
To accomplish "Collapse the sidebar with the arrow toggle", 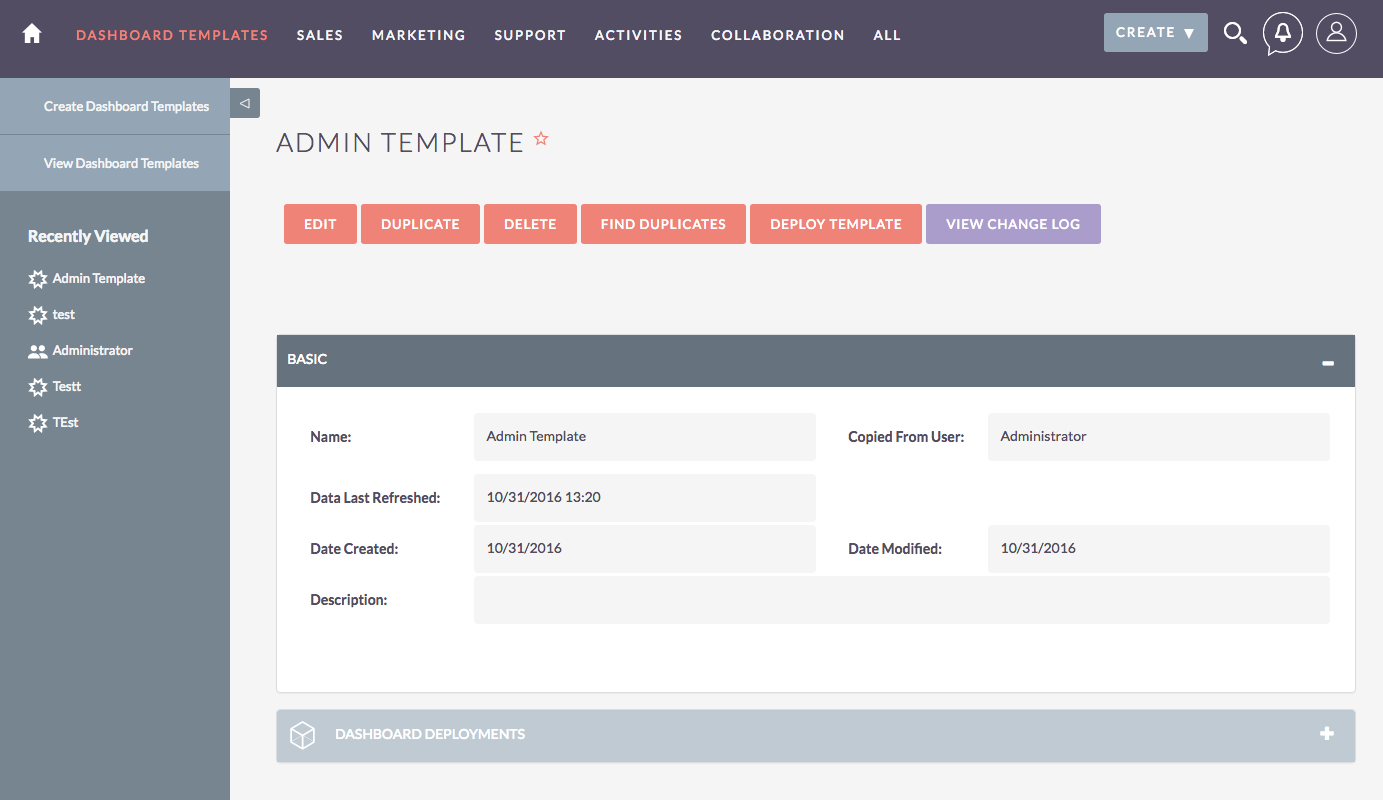I will click(x=245, y=103).
